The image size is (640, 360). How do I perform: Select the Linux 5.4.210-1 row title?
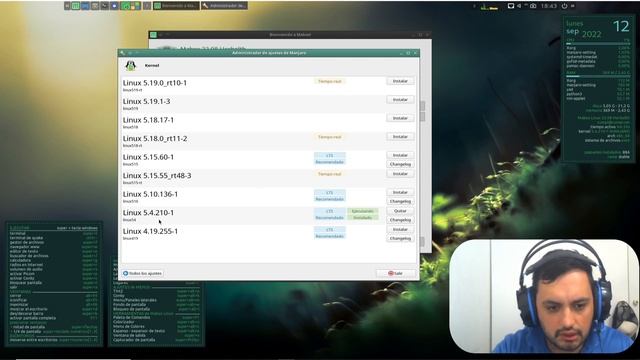(148, 213)
